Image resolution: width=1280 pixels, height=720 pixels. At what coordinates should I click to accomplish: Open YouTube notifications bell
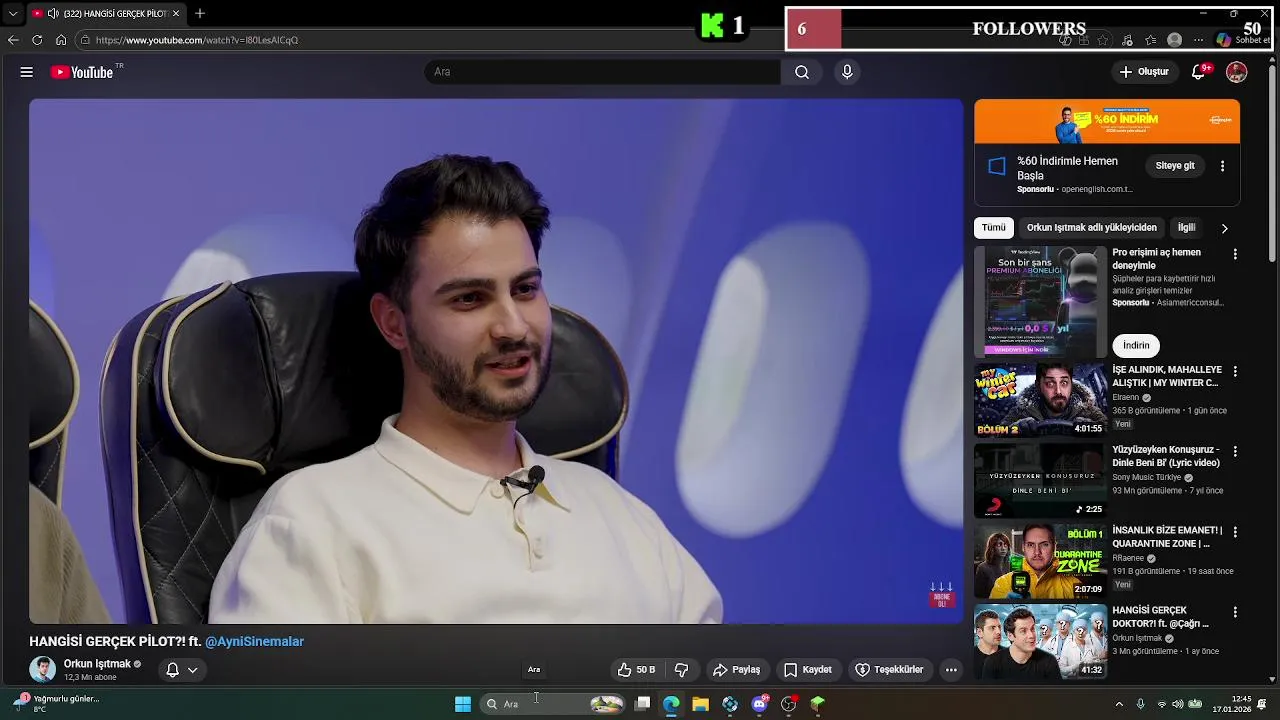(1199, 72)
